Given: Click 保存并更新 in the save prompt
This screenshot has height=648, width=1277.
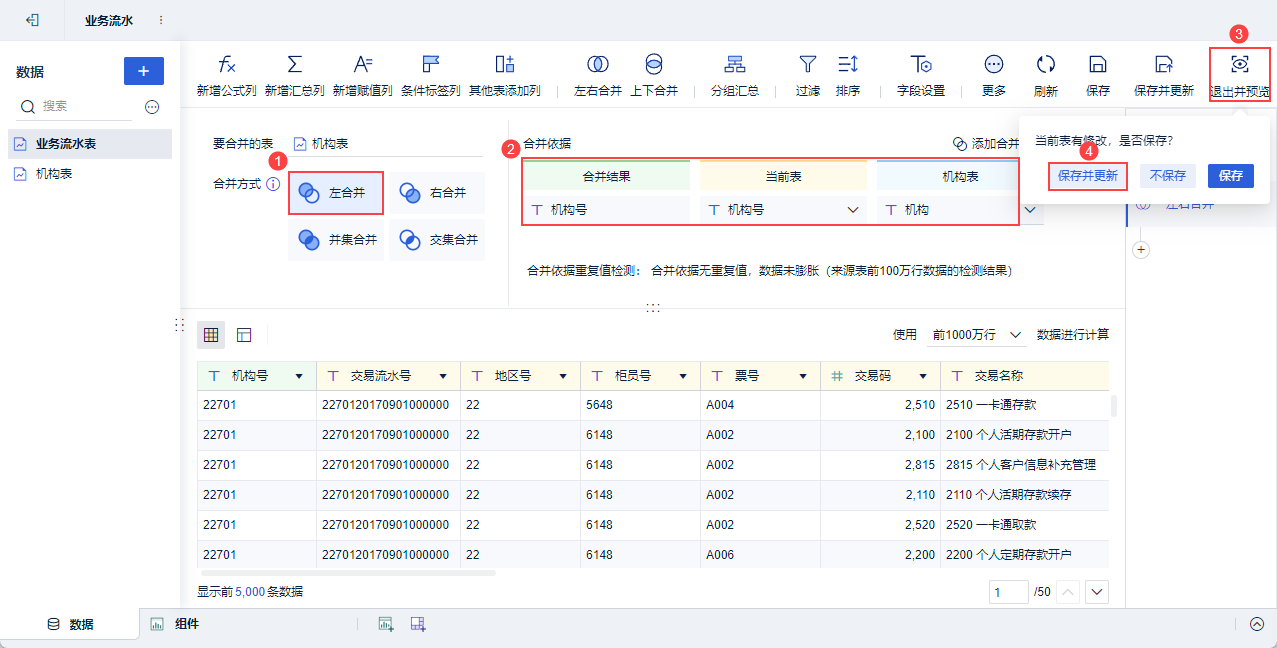Looking at the screenshot, I should [x=1088, y=176].
